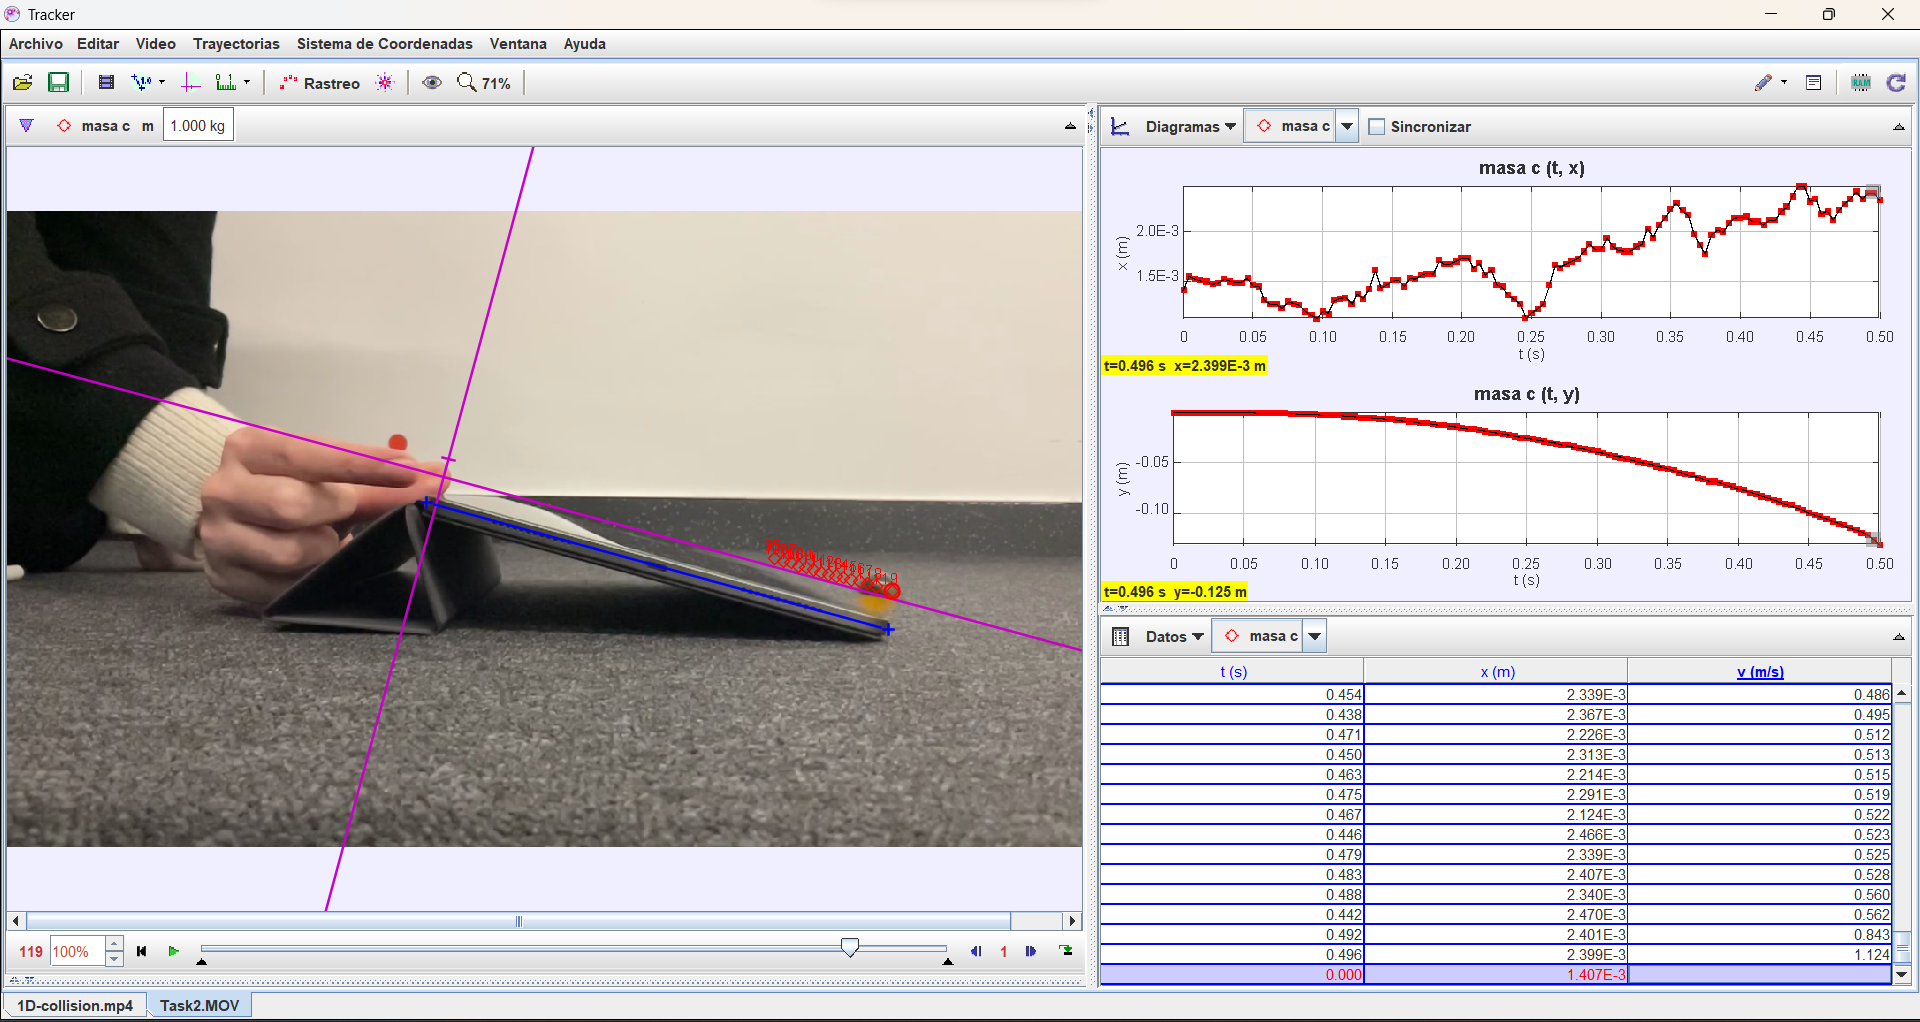Open track control dropdown arrow
This screenshot has width=1920, height=1022.
click(247, 83)
